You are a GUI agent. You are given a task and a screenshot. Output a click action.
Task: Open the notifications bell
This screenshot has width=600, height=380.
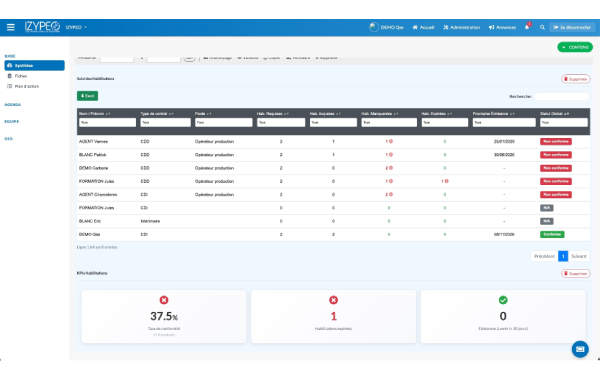[x=527, y=27]
